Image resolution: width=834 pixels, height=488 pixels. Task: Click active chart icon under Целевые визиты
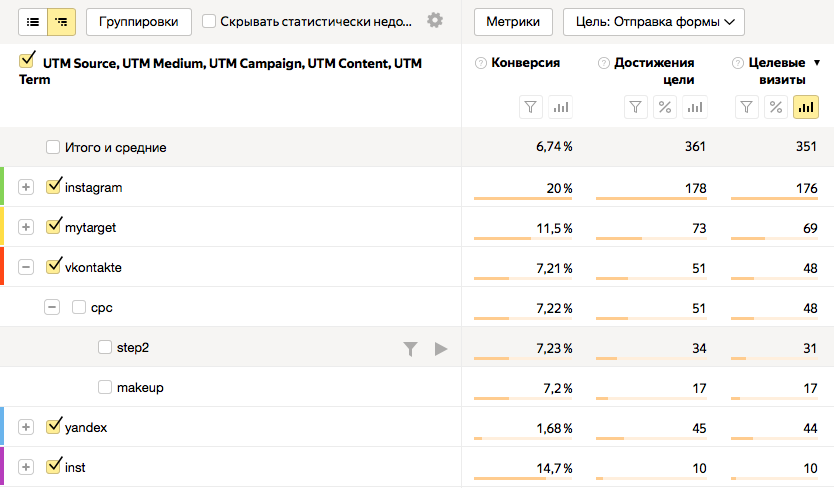[805, 107]
